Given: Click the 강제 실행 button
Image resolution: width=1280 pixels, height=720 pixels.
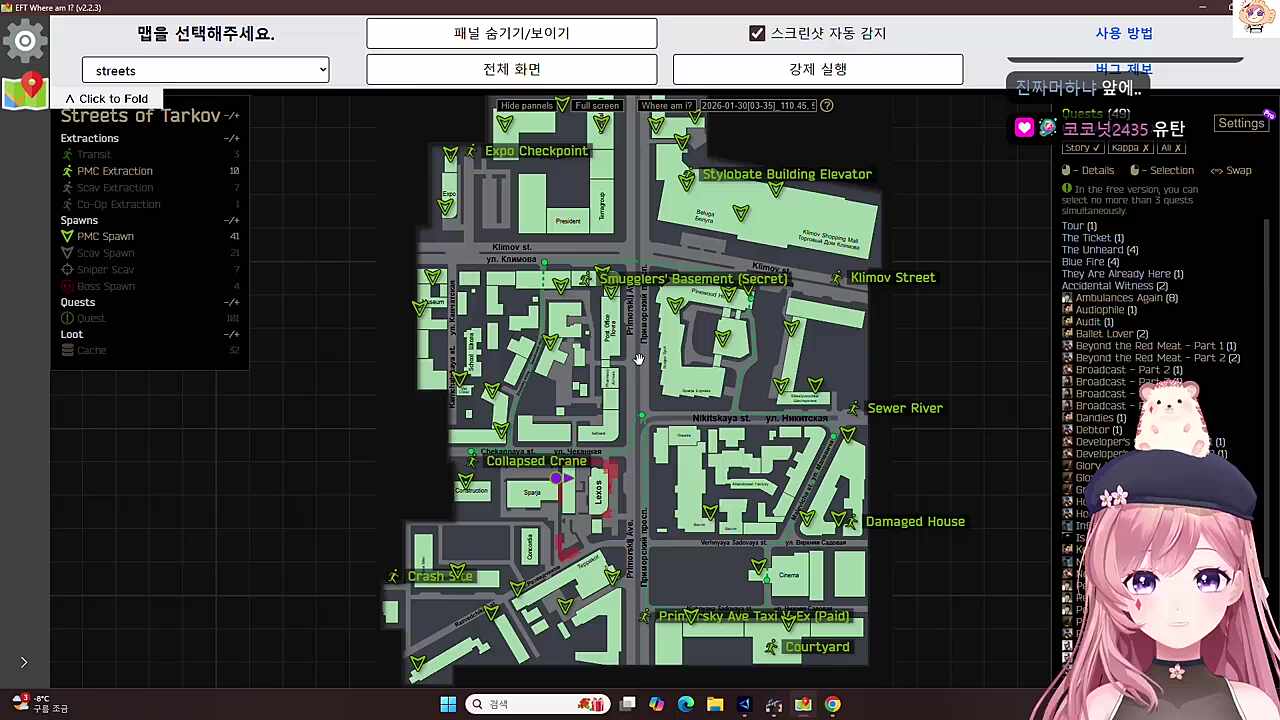Looking at the screenshot, I should (818, 69).
